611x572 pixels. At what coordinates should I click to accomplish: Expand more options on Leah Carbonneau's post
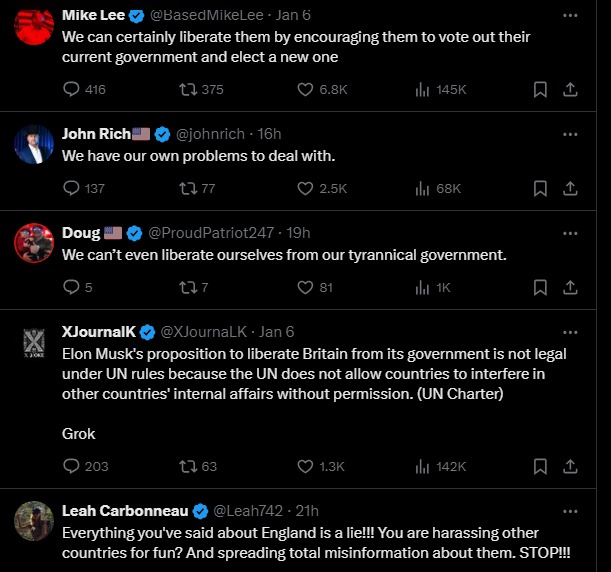pyautogui.click(x=570, y=511)
